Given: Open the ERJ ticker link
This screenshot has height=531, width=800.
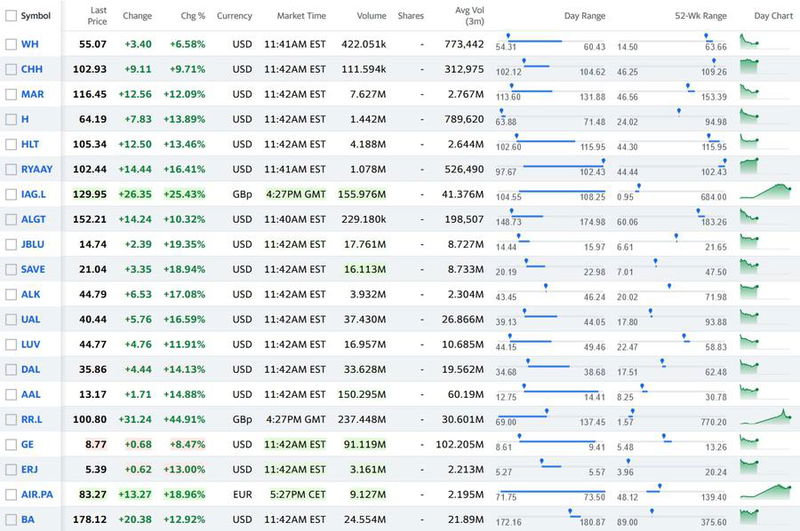Looking at the screenshot, I should 29,469.
